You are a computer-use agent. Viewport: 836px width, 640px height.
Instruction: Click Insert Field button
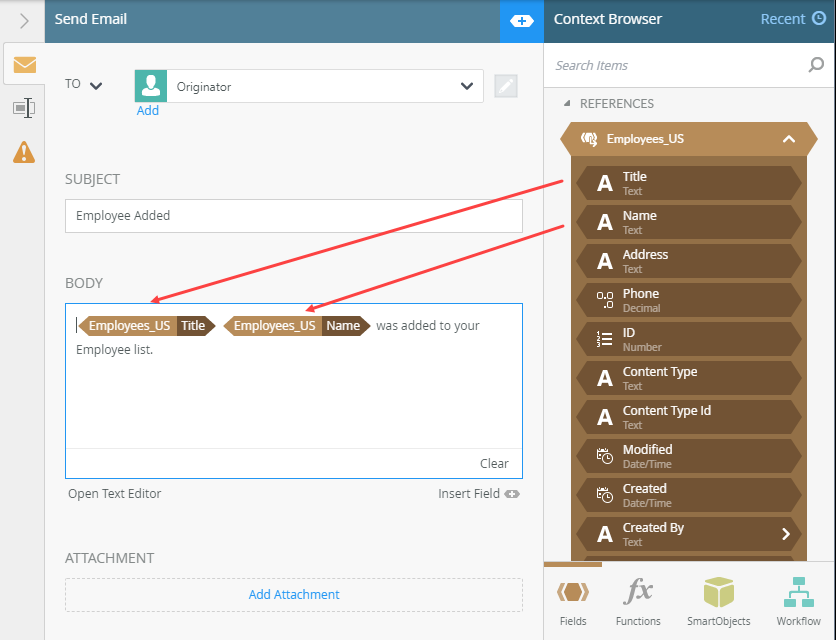pyautogui.click(x=478, y=494)
